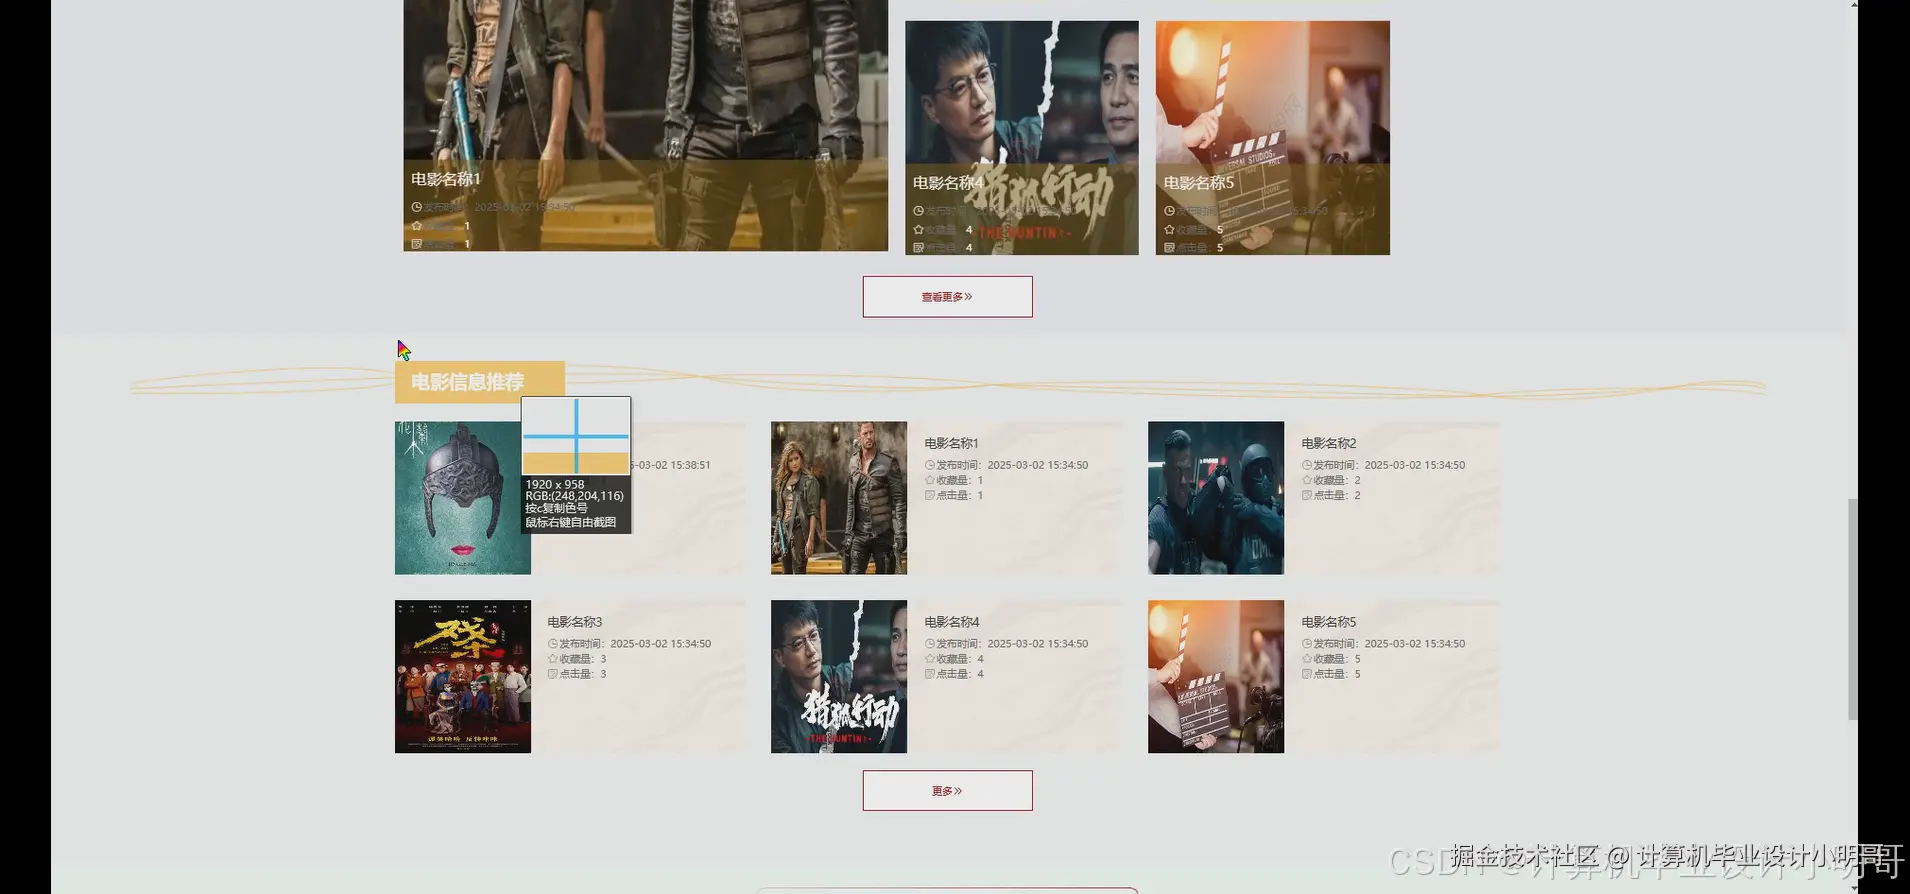Click the clock icon on recommended 电影名称5
The height and width of the screenshot is (894, 1910).
[x=1307, y=644]
